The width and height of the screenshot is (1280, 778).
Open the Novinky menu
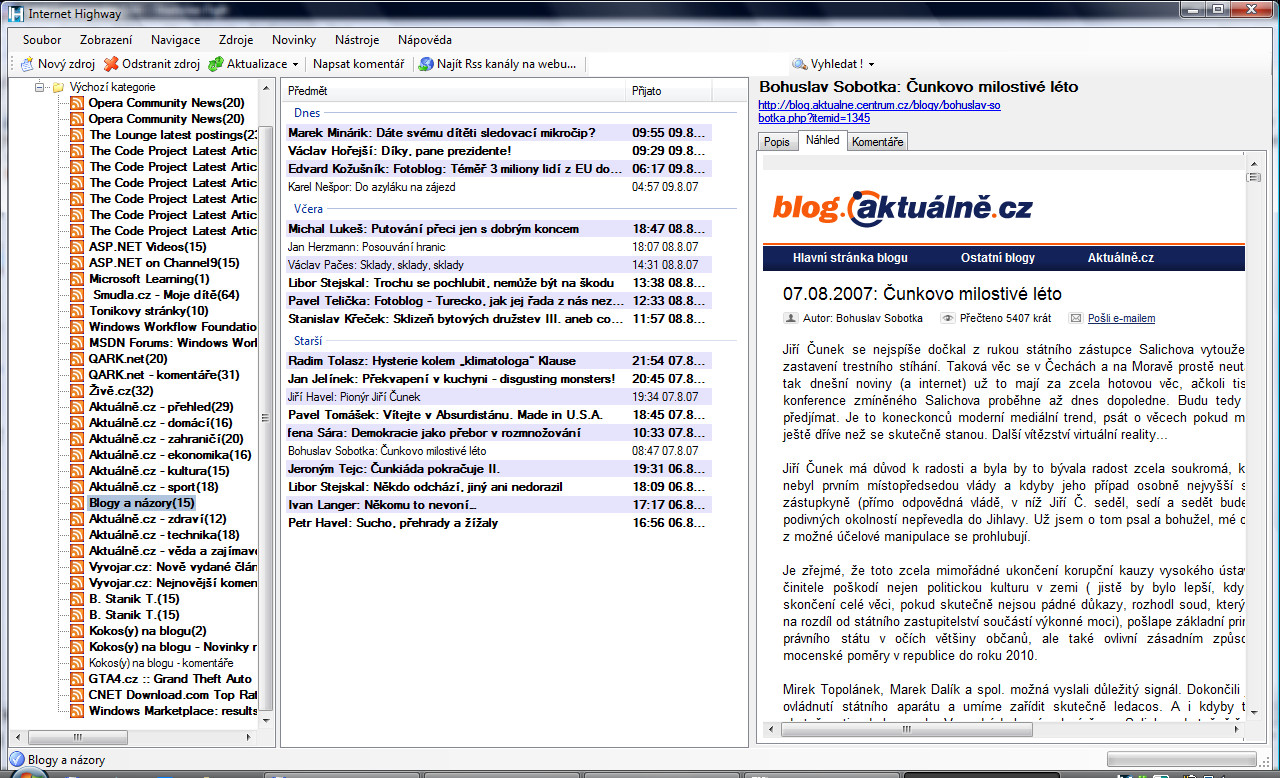pyautogui.click(x=294, y=40)
